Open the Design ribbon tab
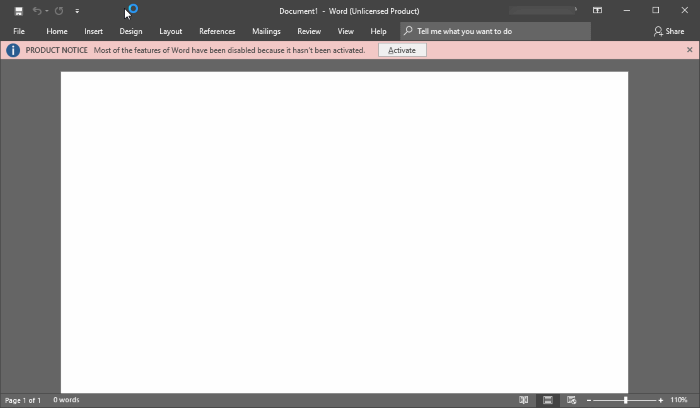The height and width of the screenshot is (408, 700). pos(131,31)
